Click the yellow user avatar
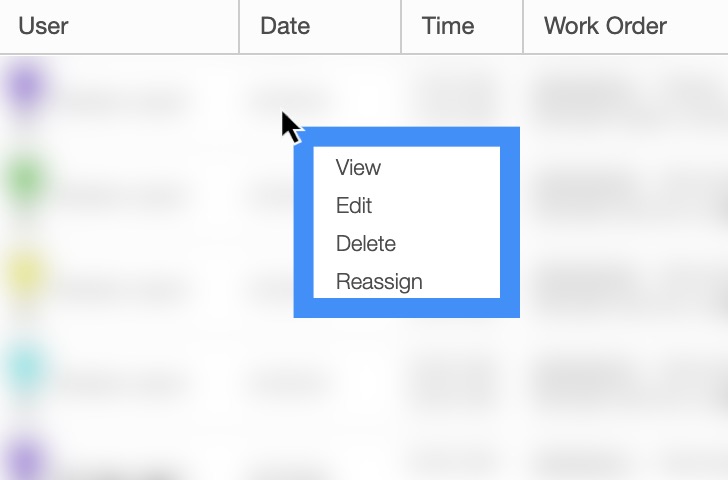The image size is (728, 480). [x=26, y=274]
